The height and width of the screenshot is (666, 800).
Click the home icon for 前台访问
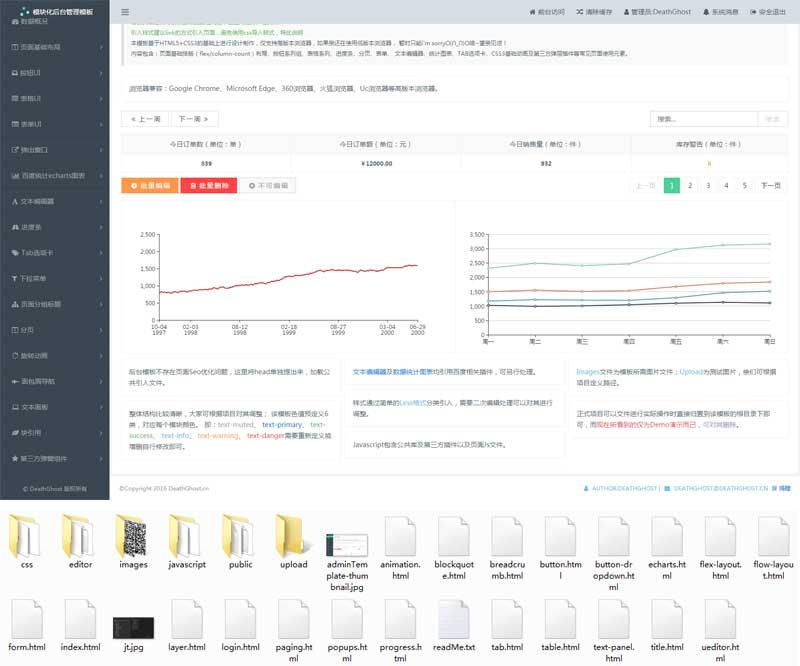tap(532, 12)
